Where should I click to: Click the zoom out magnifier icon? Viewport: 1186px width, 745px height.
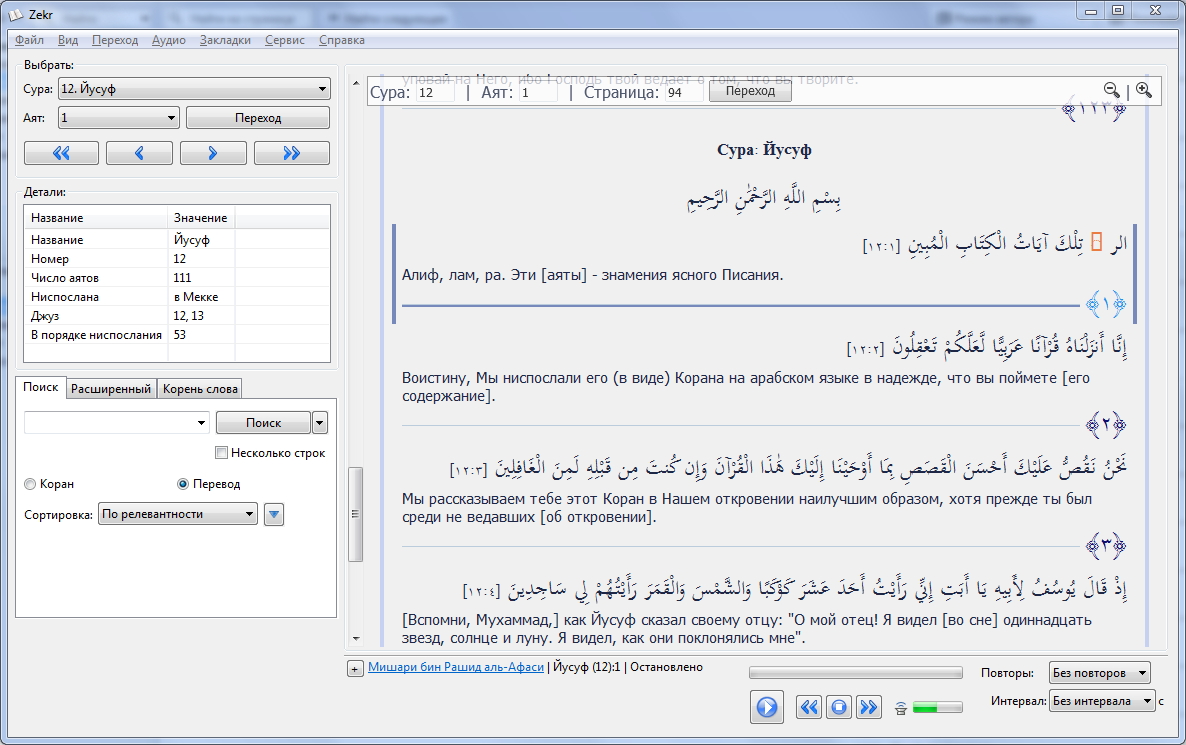point(1111,90)
